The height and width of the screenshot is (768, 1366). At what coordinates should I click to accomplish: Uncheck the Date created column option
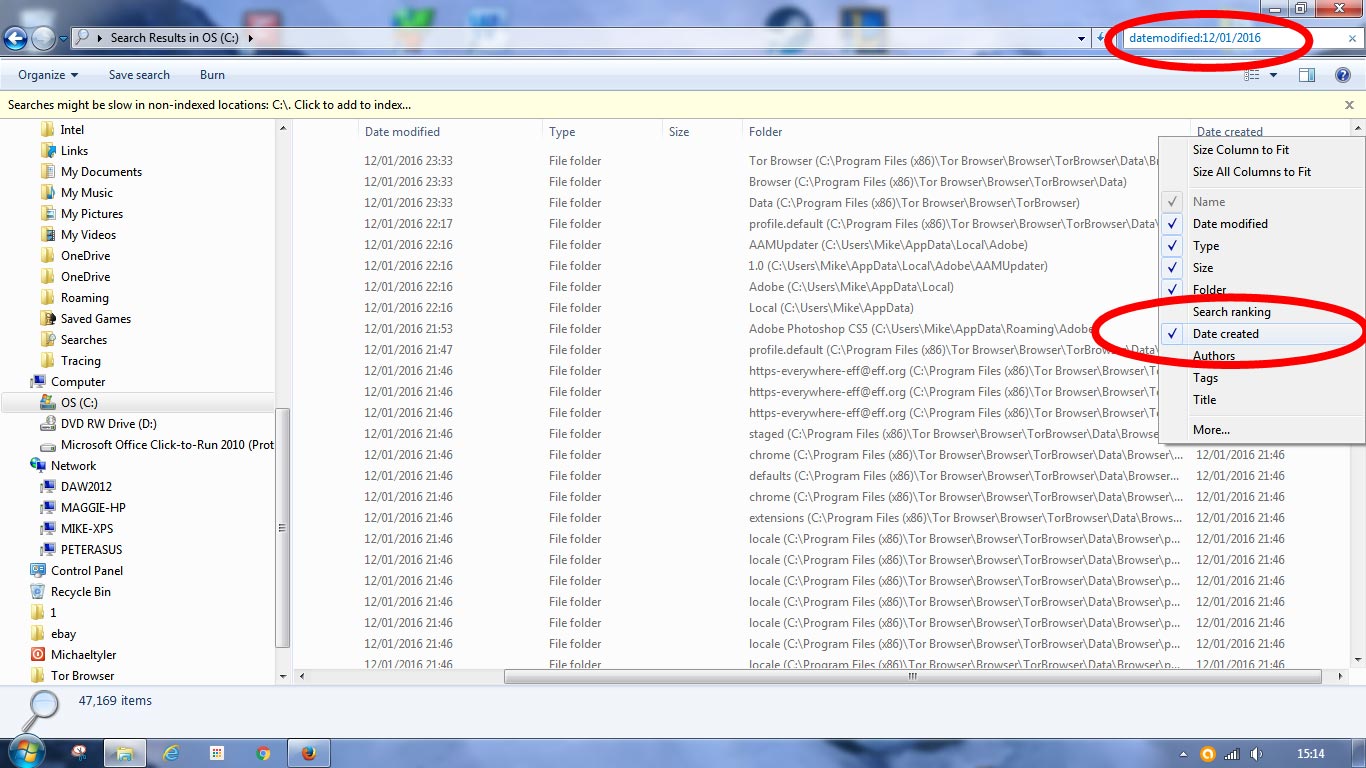click(x=1262, y=334)
